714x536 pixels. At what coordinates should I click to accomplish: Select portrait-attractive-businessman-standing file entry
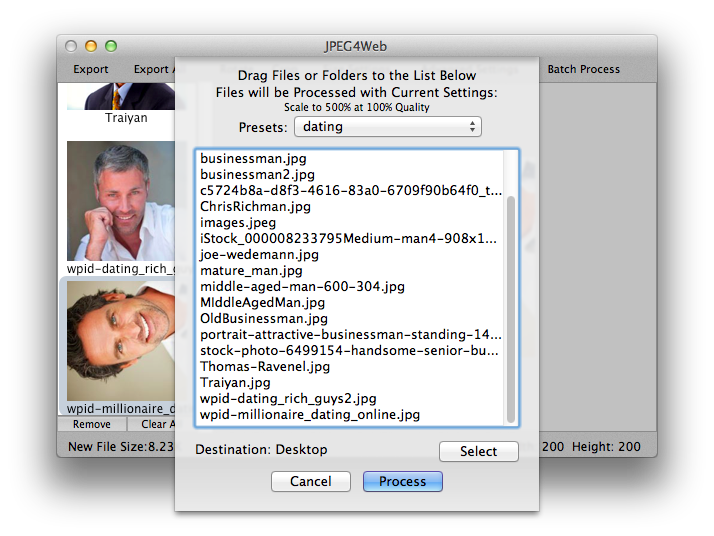point(351,335)
